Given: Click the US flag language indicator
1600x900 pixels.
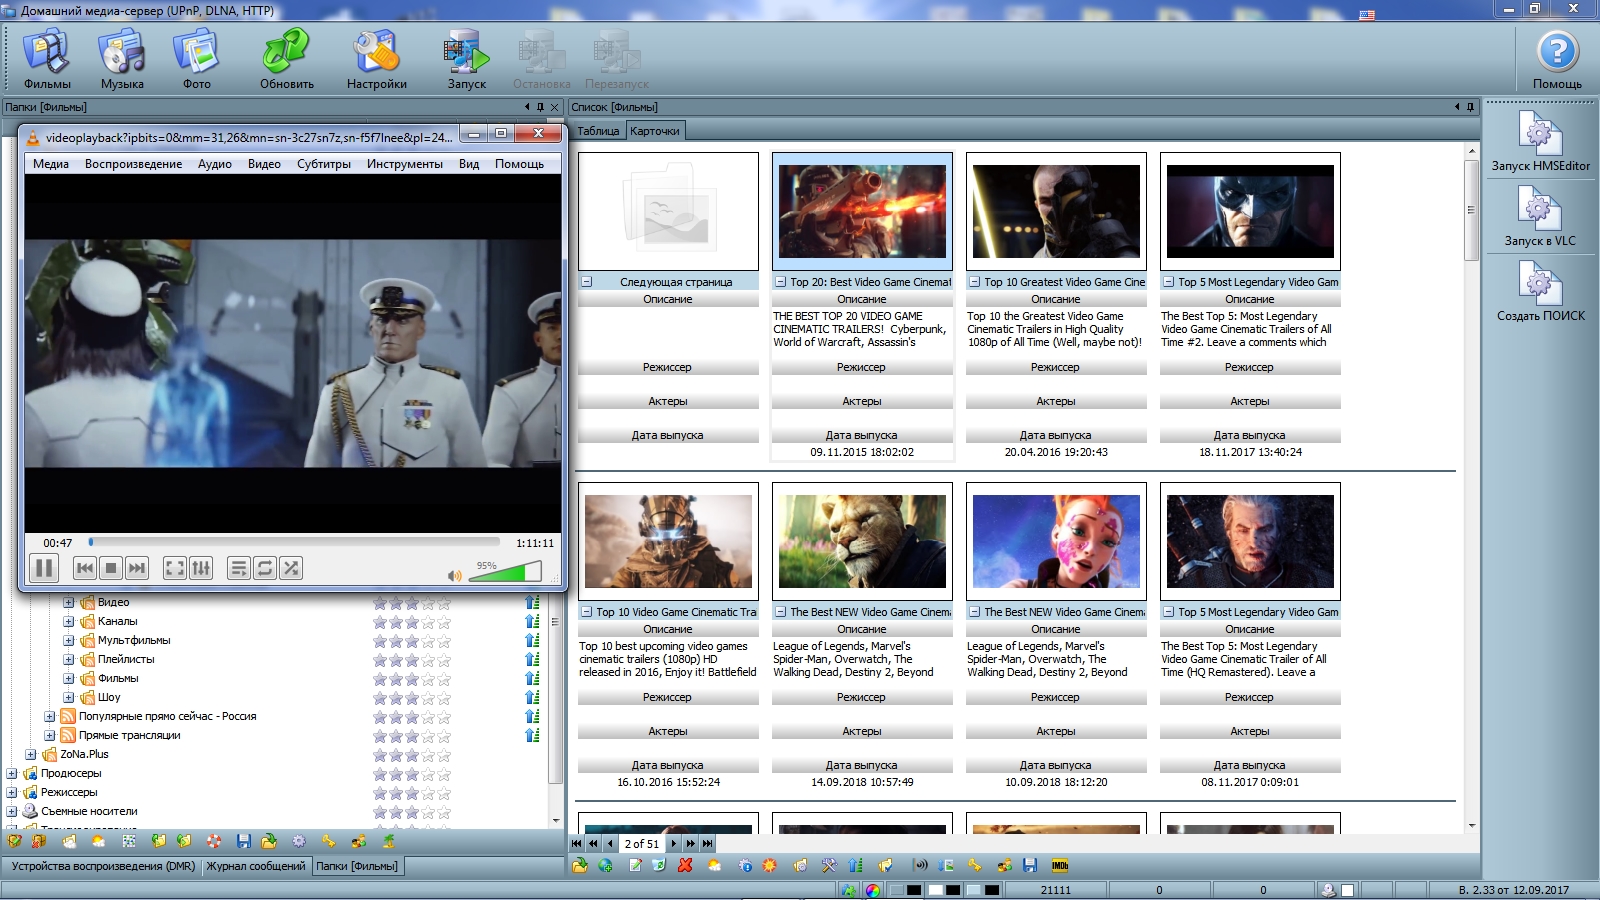Looking at the screenshot, I should coord(1367,15).
